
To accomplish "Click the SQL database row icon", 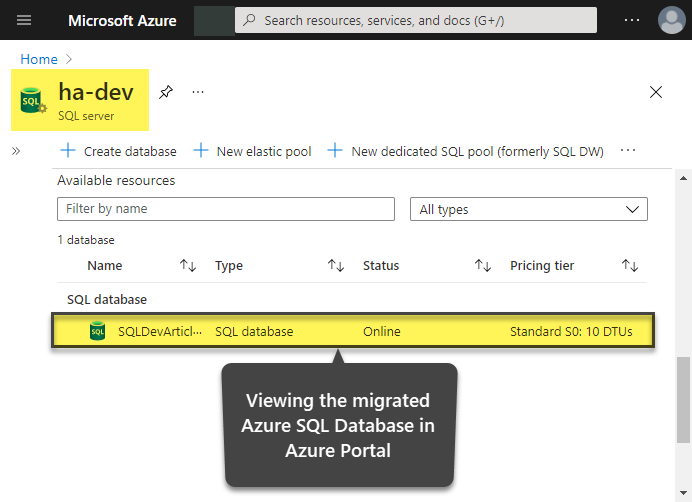I will coord(97,331).
